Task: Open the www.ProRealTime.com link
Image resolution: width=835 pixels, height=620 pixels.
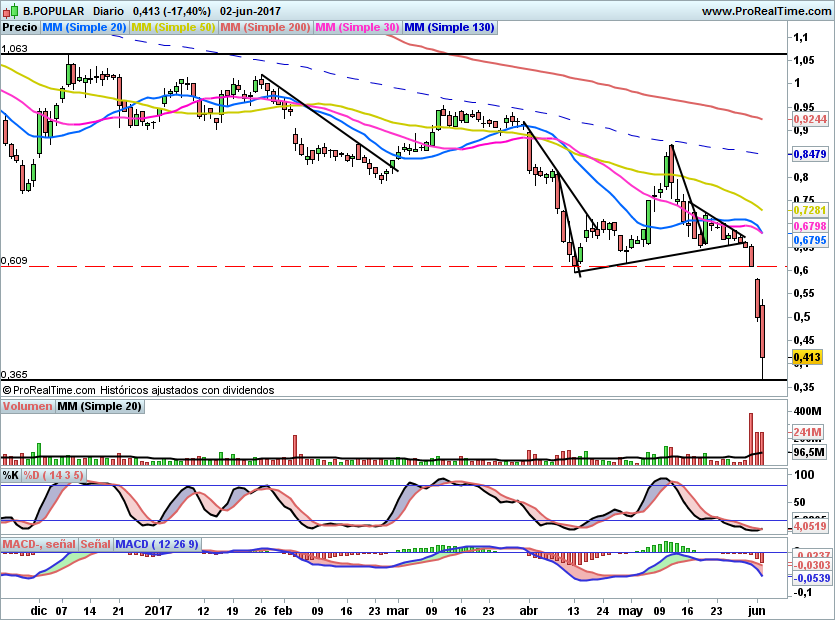Action: coord(764,10)
